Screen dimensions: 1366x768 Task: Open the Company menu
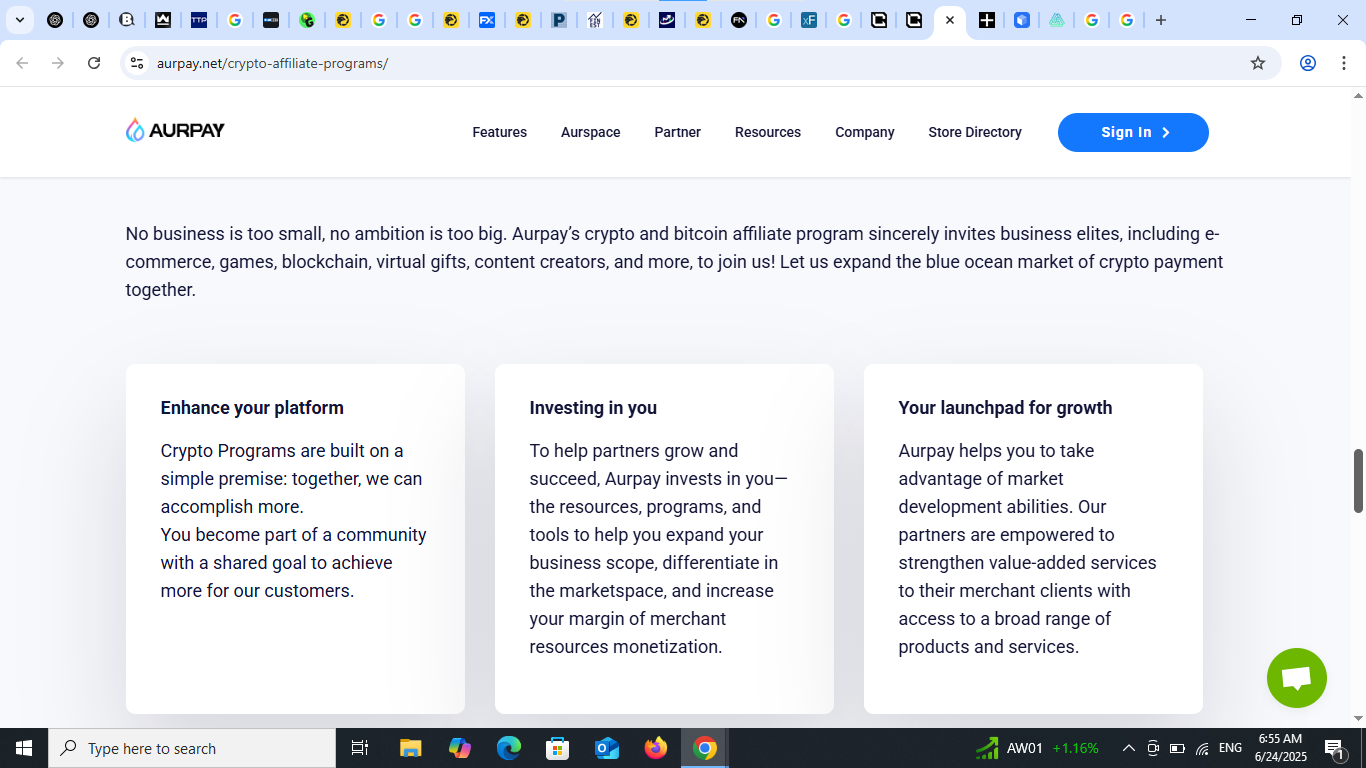point(865,132)
